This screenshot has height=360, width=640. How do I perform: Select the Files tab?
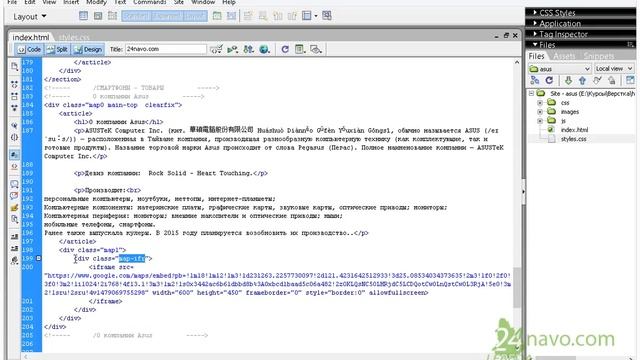pos(536,56)
